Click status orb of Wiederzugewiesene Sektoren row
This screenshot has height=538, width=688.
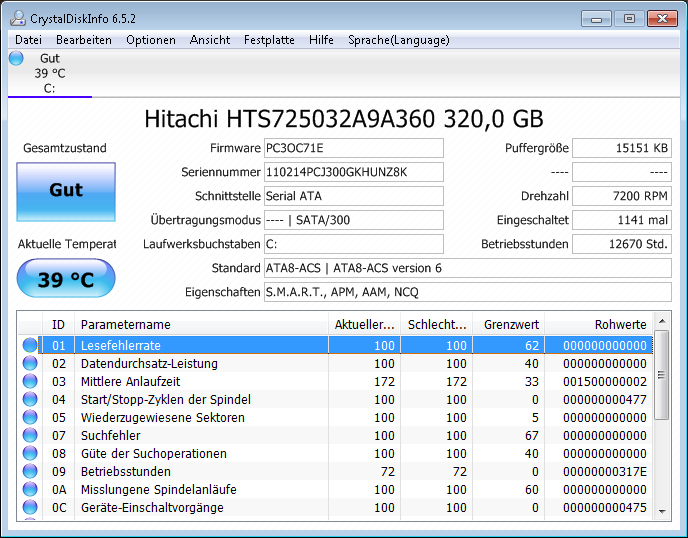pyautogui.click(x=30, y=417)
